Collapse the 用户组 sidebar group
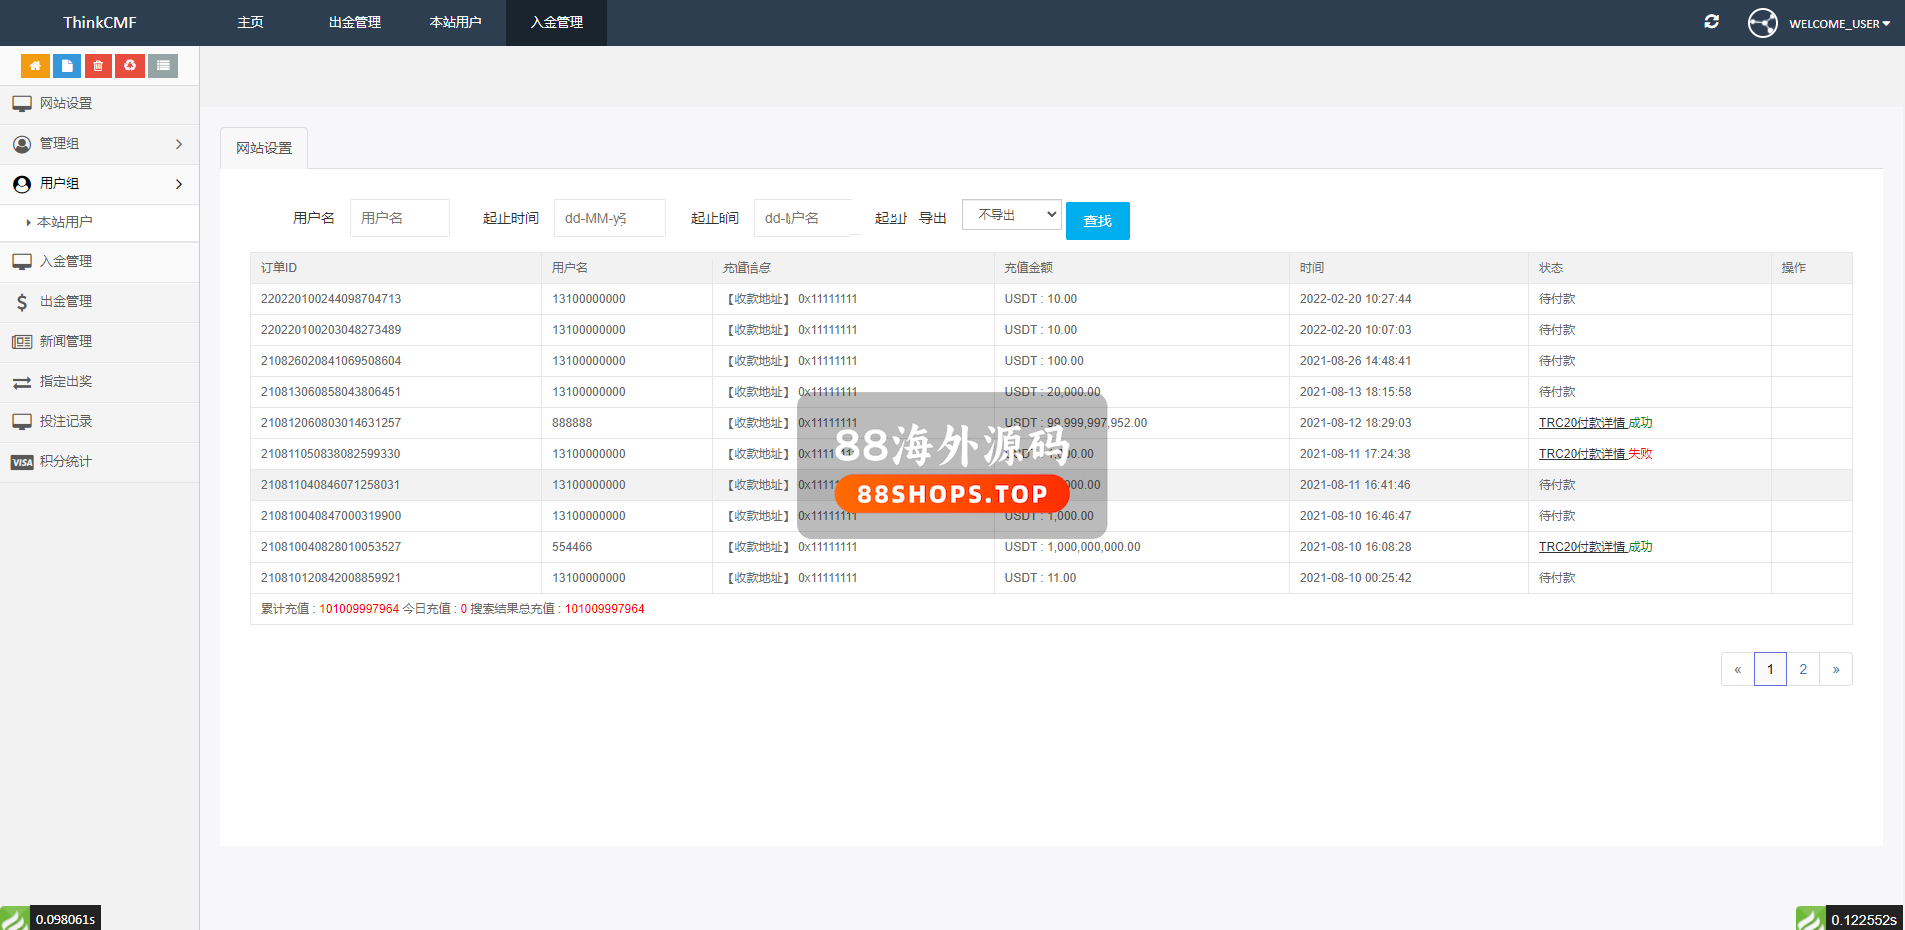Viewport: 1905px width, 930px height. (x=99, y=184)
